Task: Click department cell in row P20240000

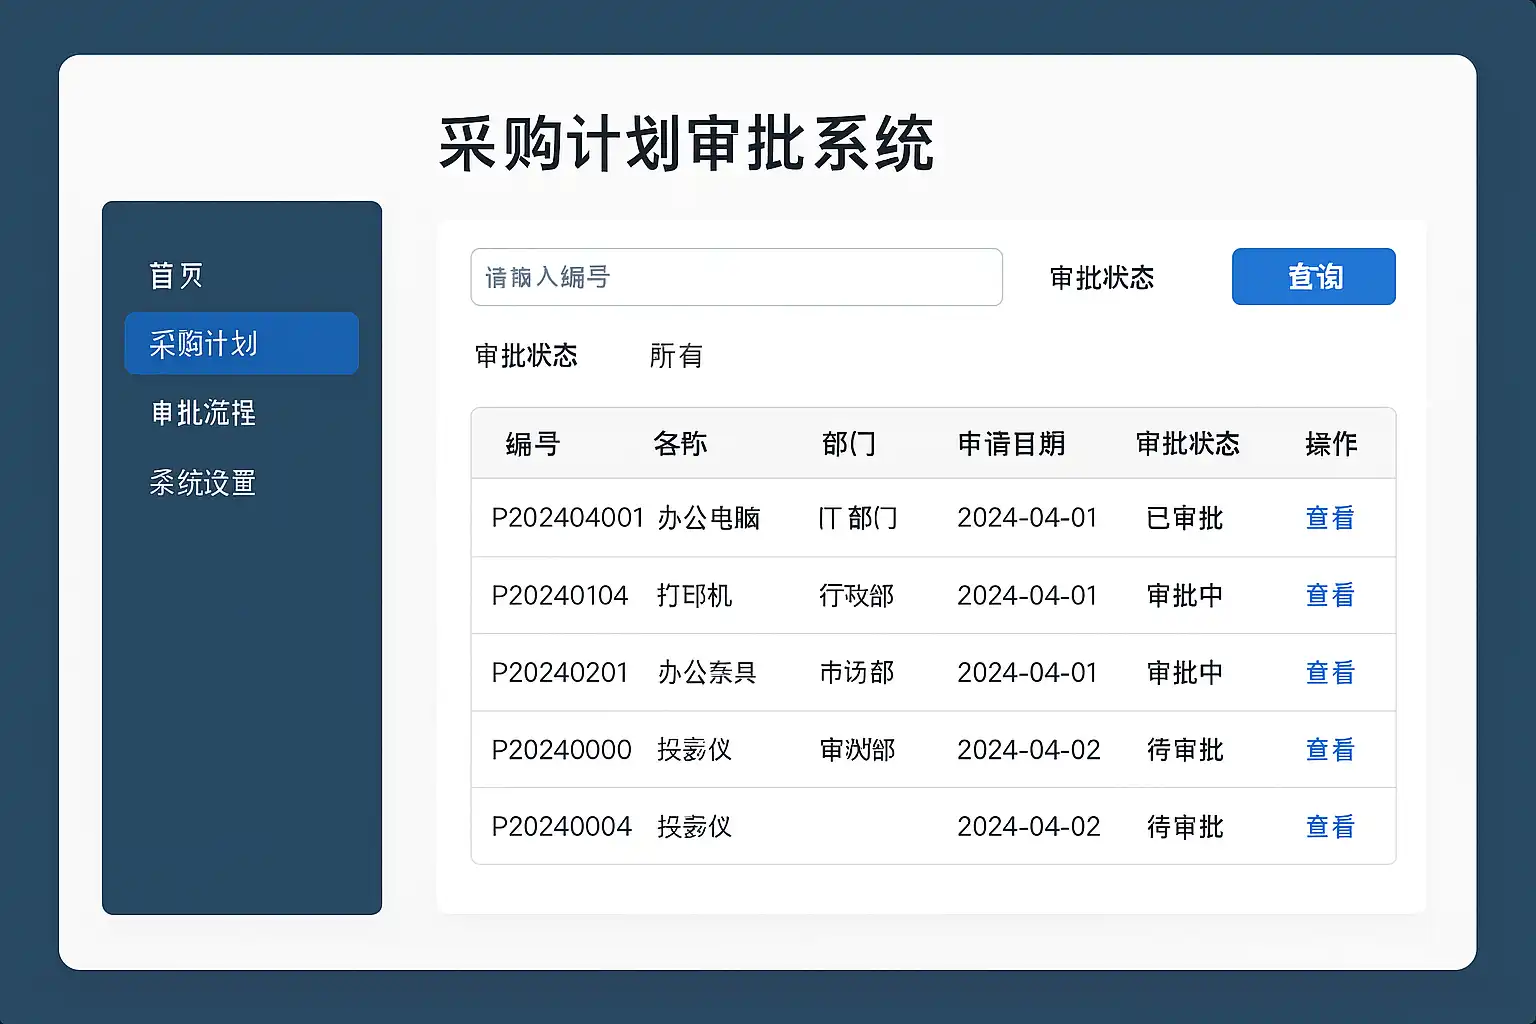Action: [857, 749]
